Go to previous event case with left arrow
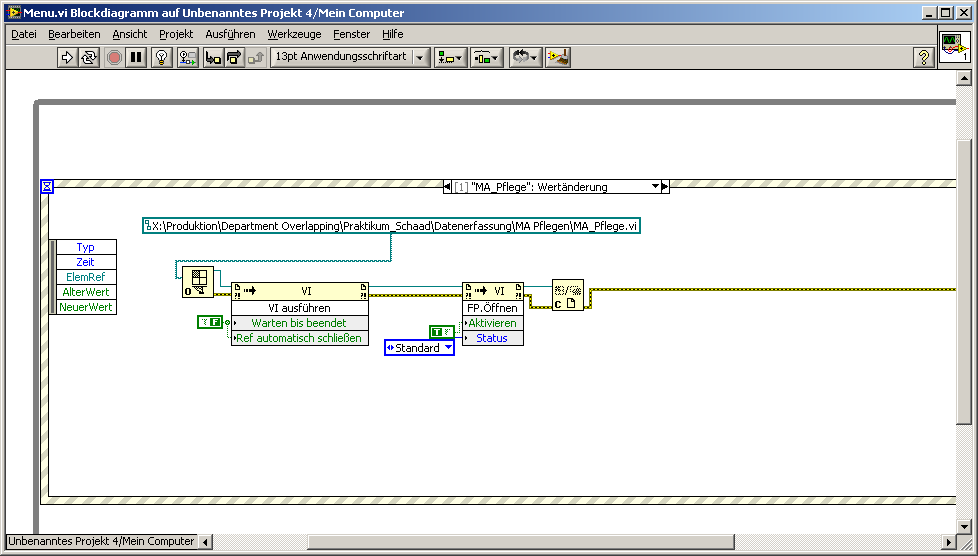Screen dimensions: 978x556 [447, 187]
